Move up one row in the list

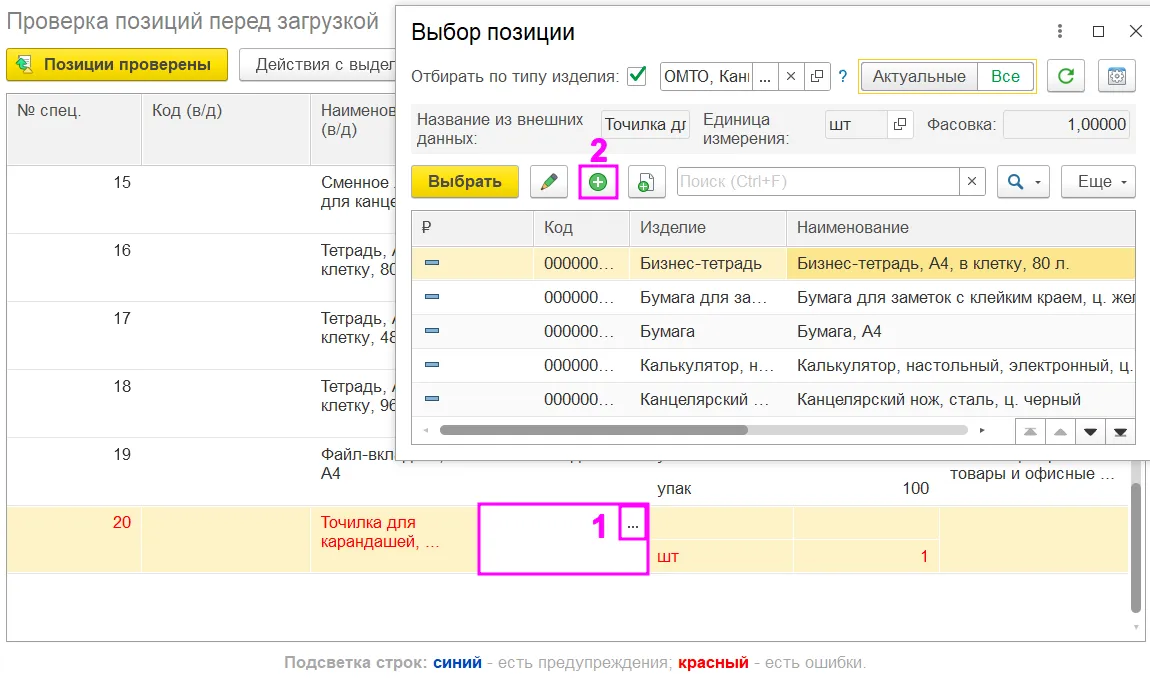click(1061, 431)
